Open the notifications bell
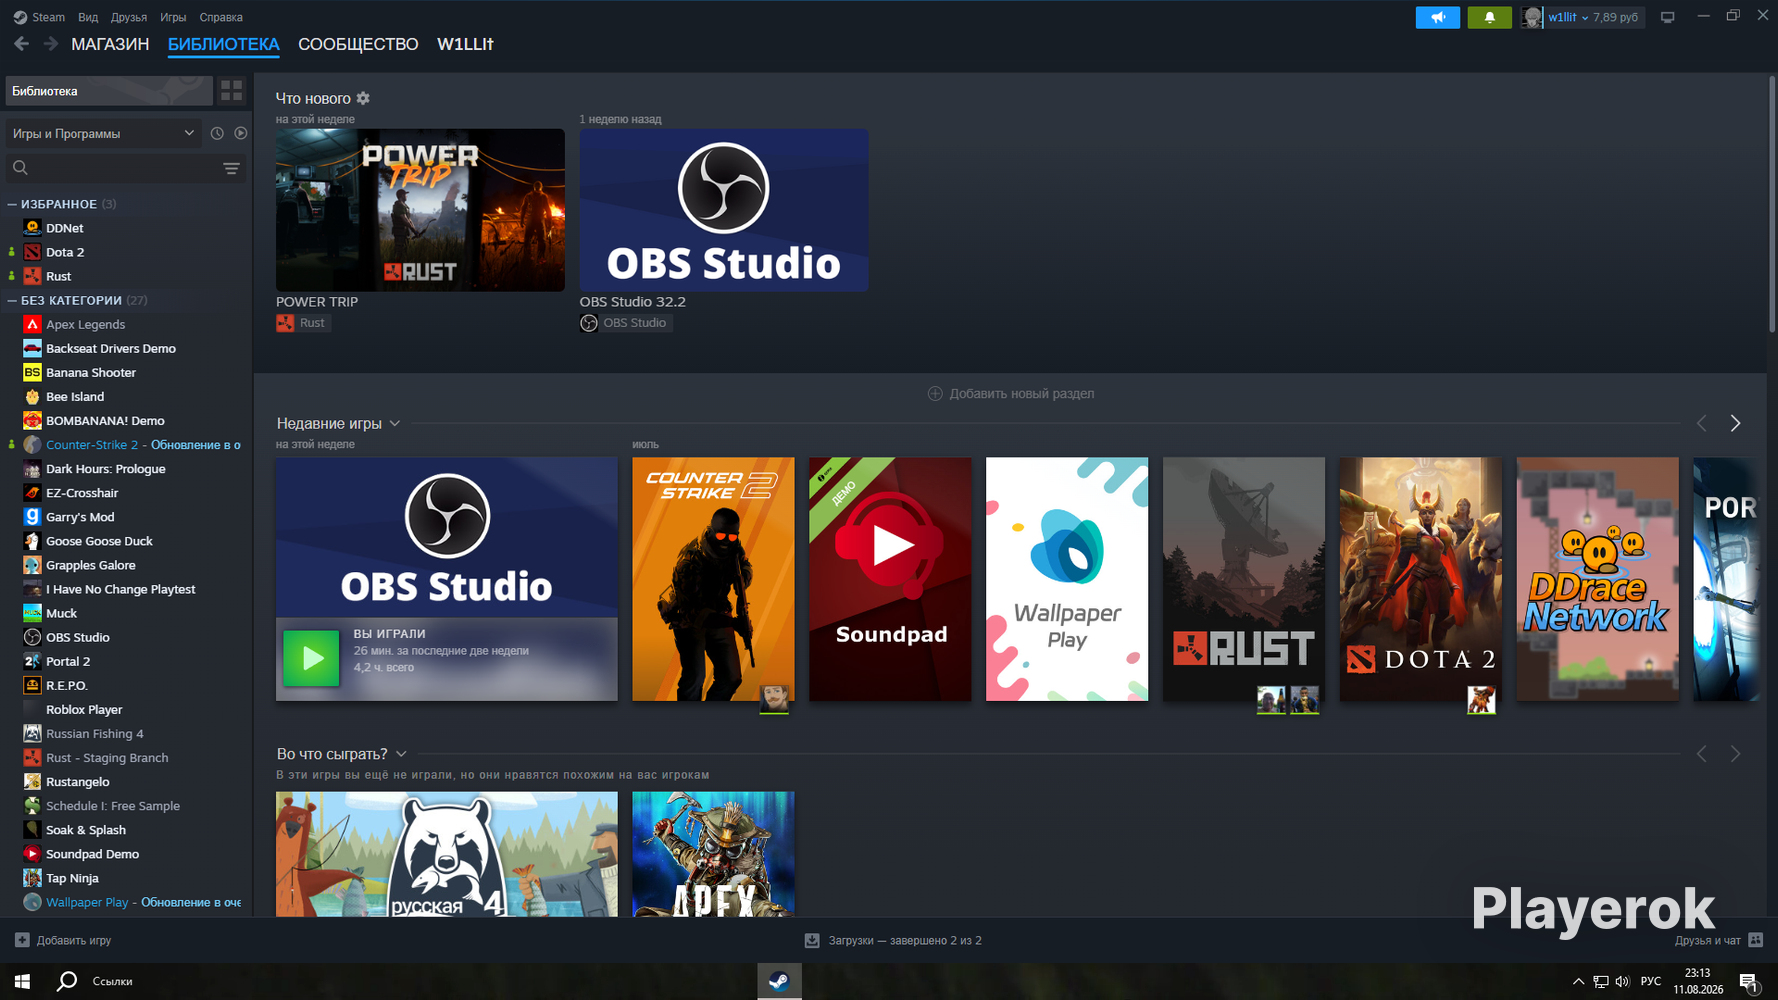The height and width of the screenshot is (1000, 1778). [x=1489, y=17]
